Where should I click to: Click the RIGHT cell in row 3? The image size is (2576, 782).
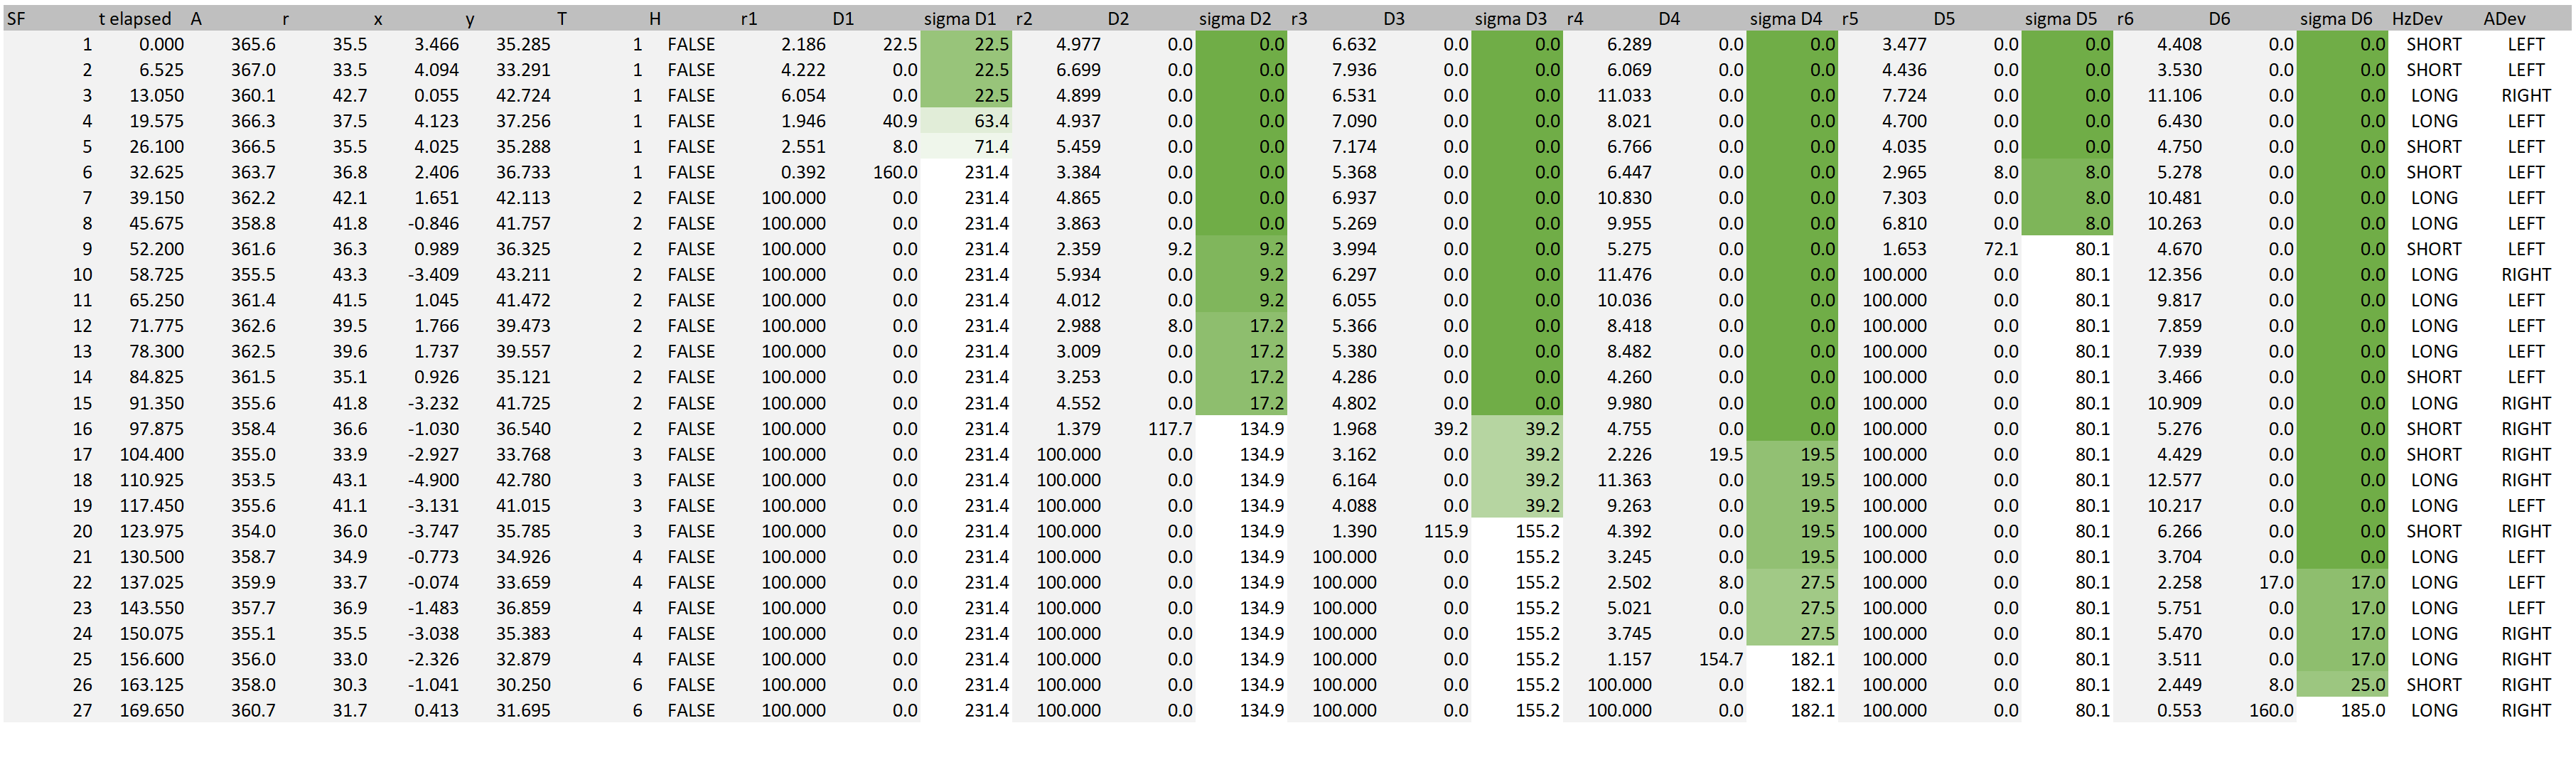pos(2526,96)
